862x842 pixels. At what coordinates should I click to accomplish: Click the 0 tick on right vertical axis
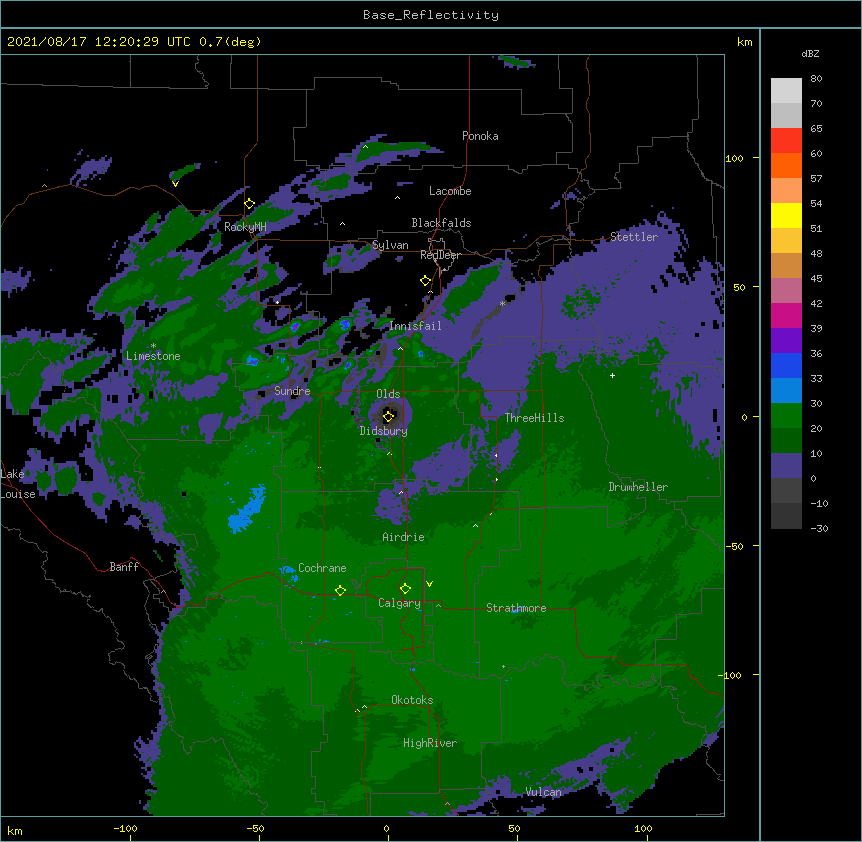(744, 417)
